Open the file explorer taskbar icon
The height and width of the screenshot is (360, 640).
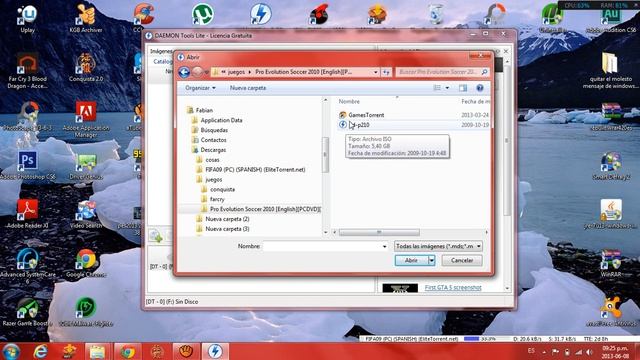98,351
